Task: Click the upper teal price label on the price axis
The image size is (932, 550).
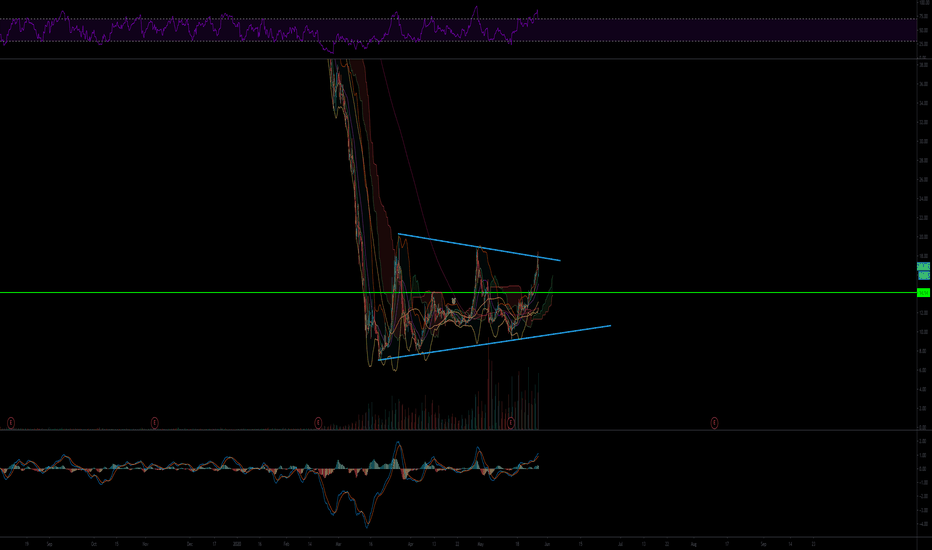Action: pyautogui.click(x=924, y=266)
